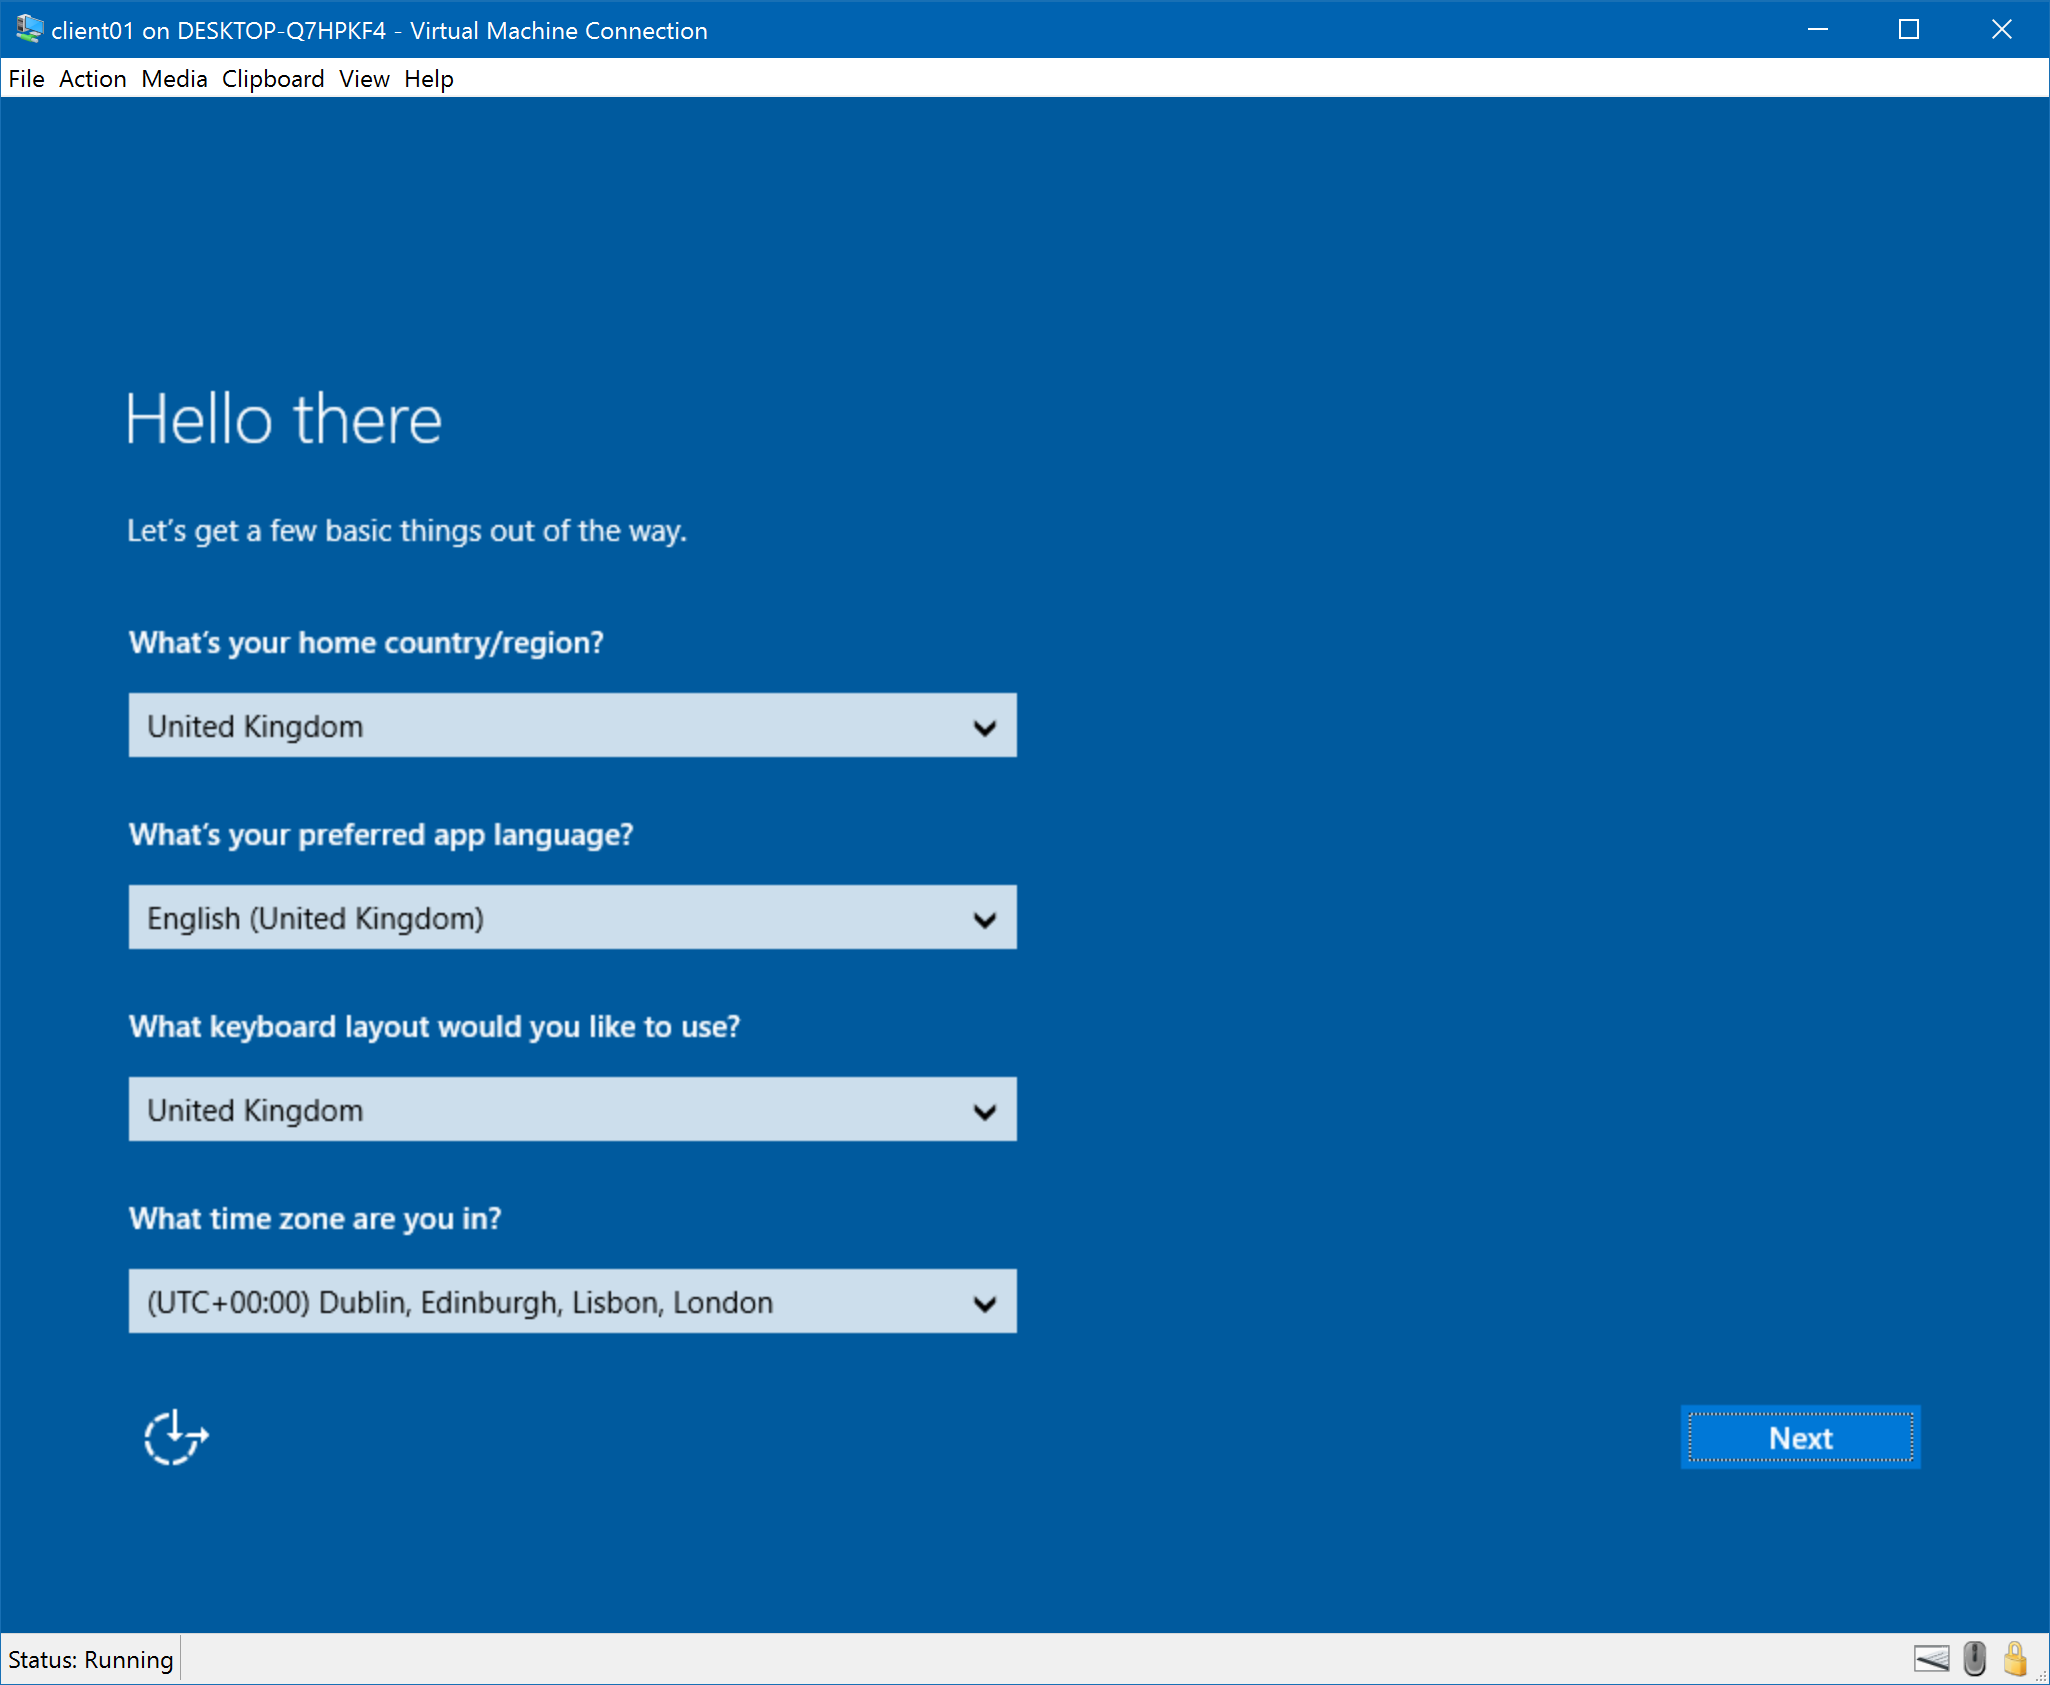Expand the time zone dropdown
2050x1685 pixels.
coord(988,1304)
